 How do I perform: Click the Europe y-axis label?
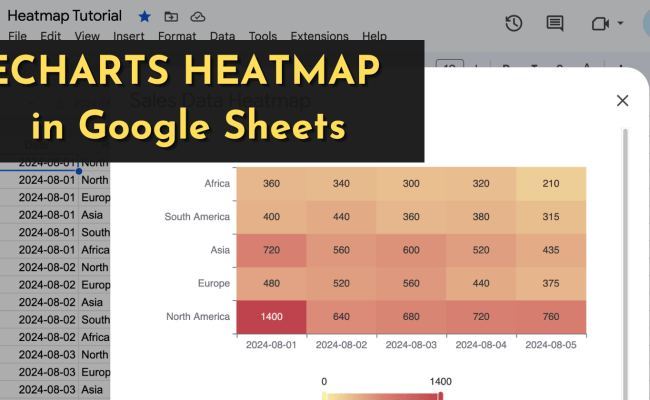[x=213, y=283]
